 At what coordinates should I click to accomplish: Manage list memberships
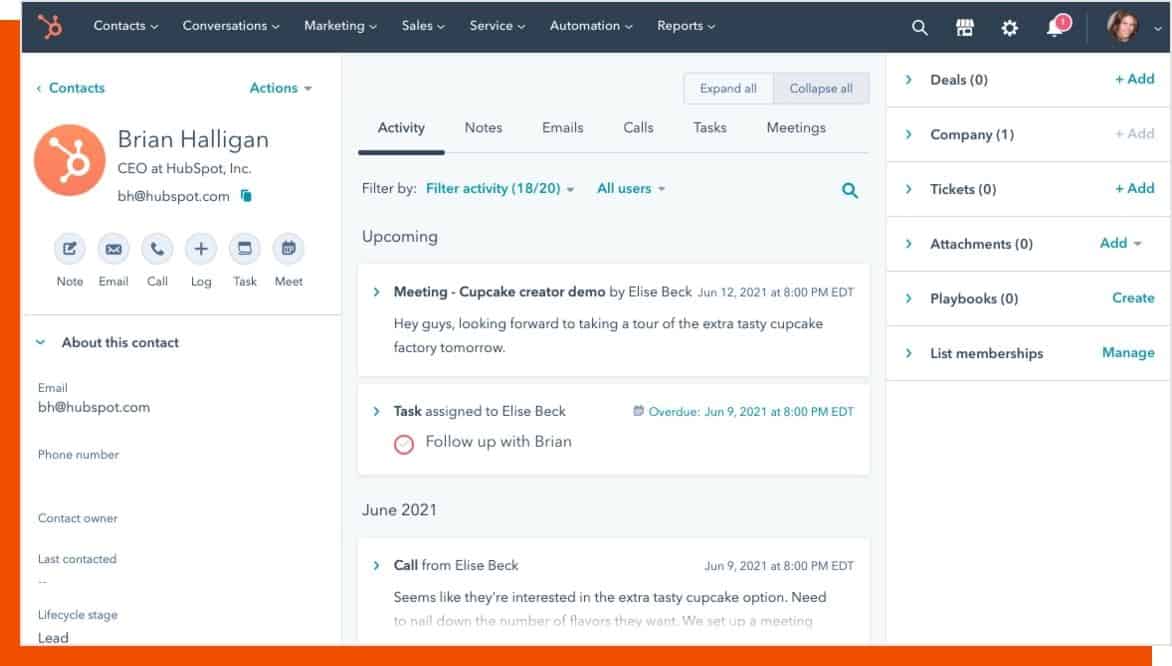pyautogui.click(x=1129, y=353)
